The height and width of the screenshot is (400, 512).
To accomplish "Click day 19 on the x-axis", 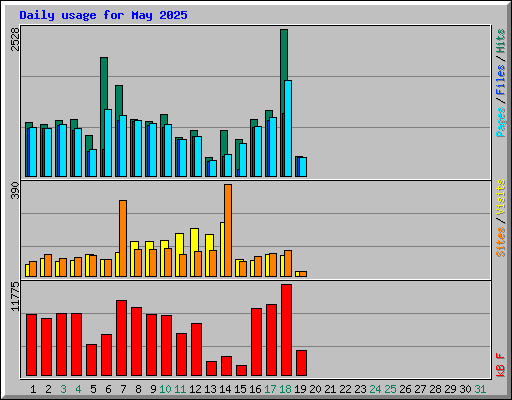I will [x=300, y=389].
